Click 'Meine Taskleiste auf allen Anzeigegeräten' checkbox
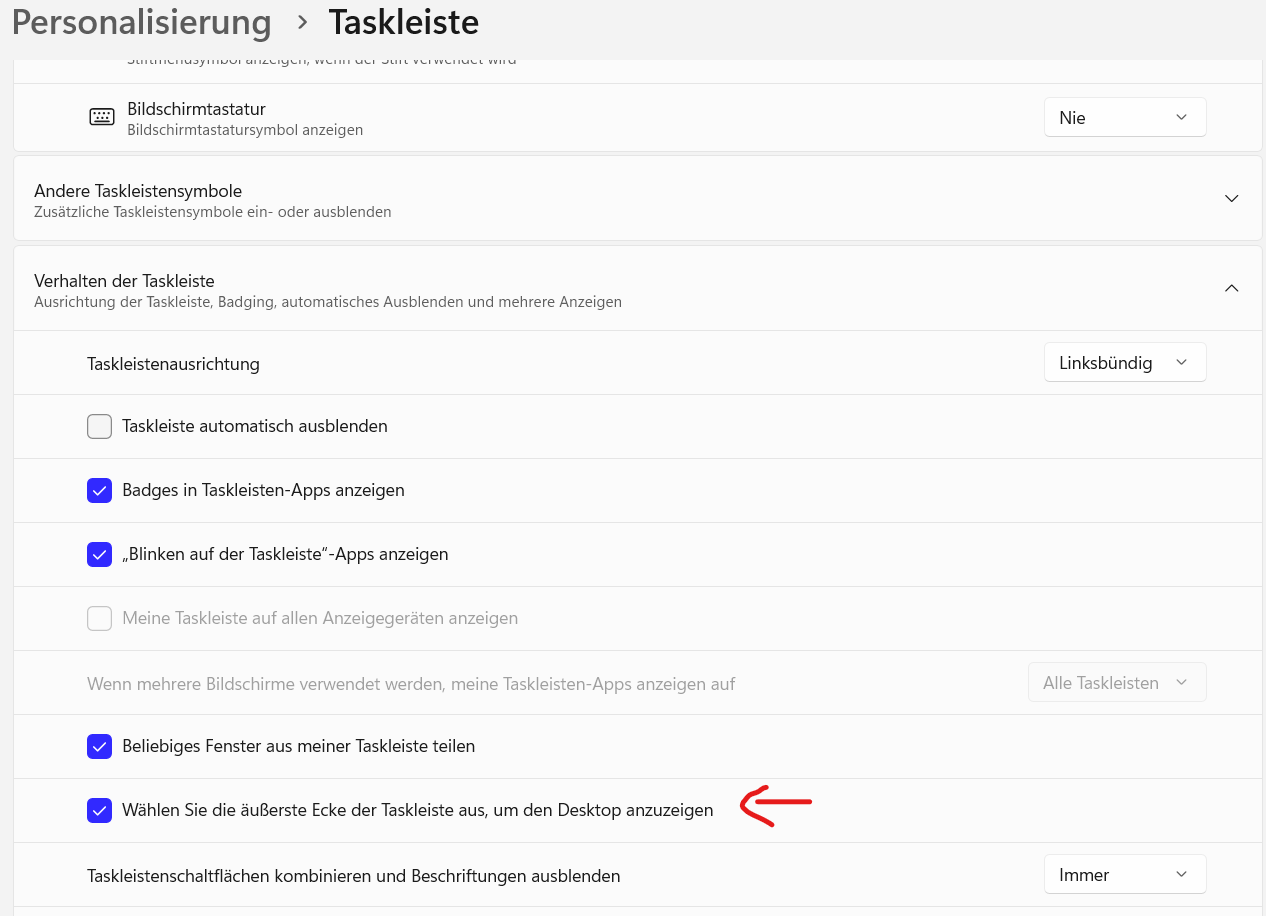This screenshot has width=1266, height=916. coord(99,618)
